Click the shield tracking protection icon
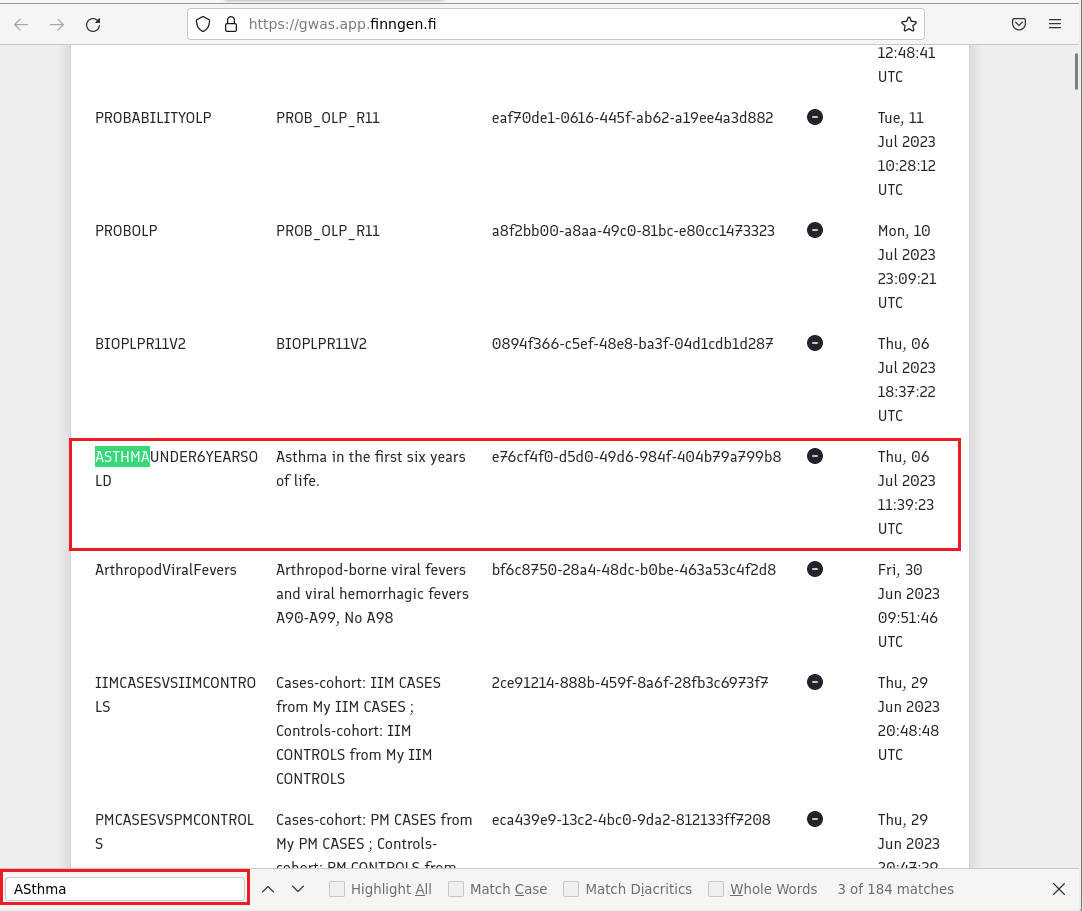 tap(204, 24)
